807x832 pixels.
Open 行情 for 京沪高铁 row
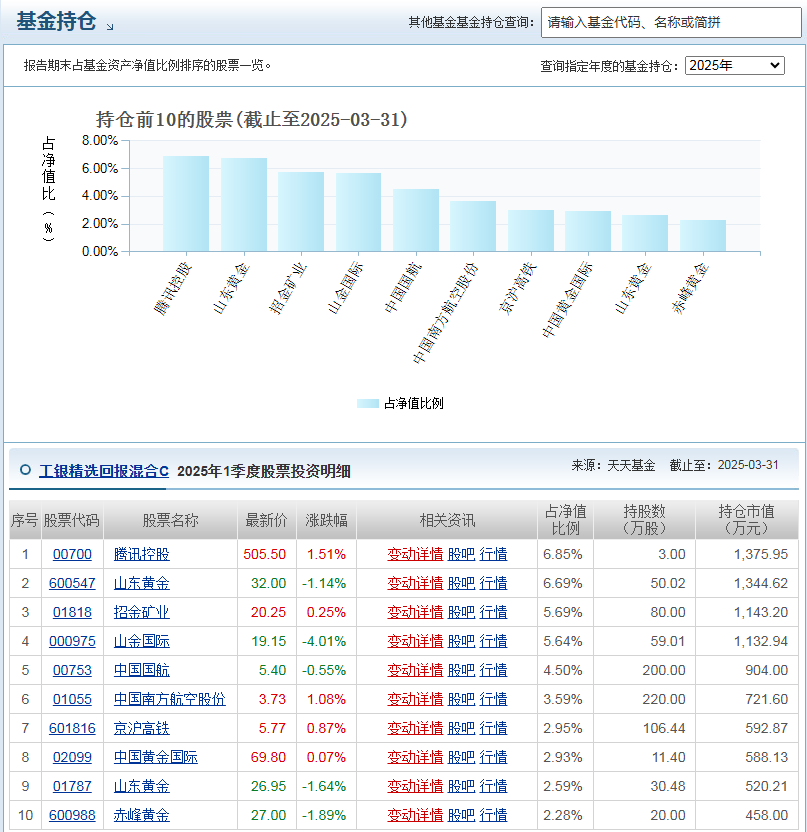(x=493, y=728)
